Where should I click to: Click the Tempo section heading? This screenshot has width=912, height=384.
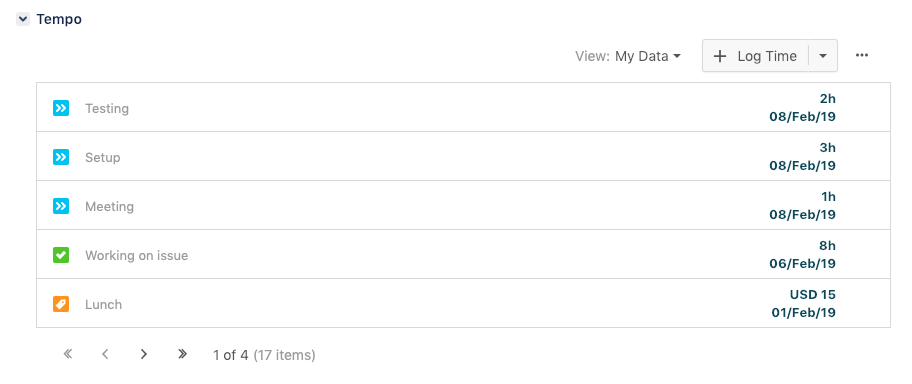tap(59, 19)
